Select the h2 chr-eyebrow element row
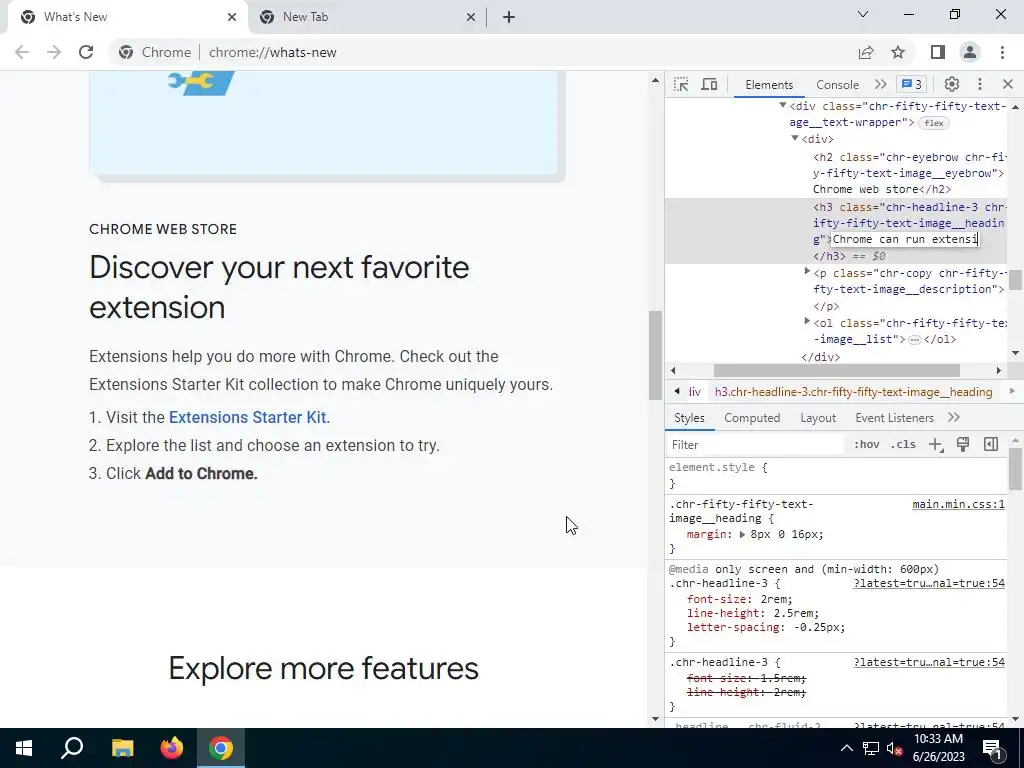 pyautogui.click(x=908, y=173)
